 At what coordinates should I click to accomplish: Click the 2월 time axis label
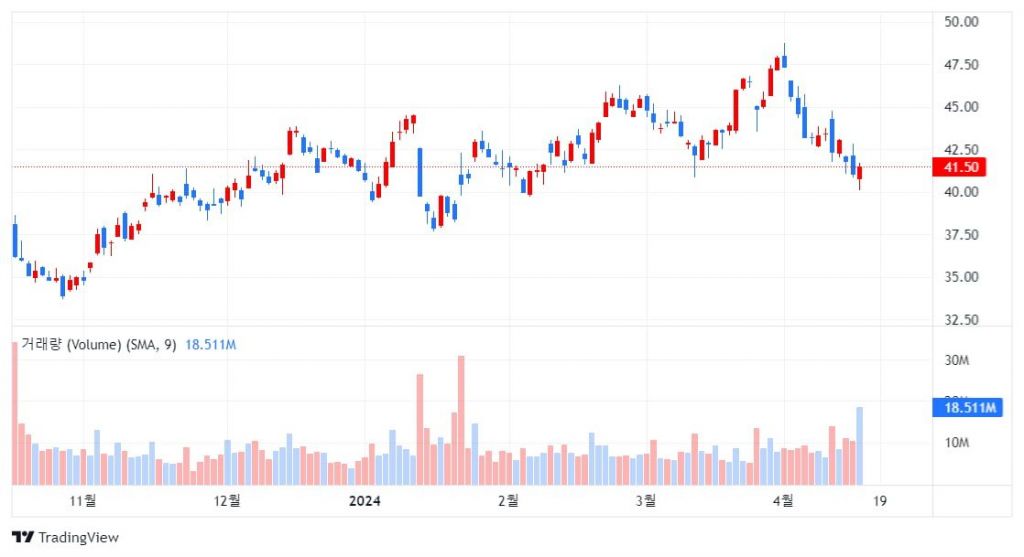(509, 499)
